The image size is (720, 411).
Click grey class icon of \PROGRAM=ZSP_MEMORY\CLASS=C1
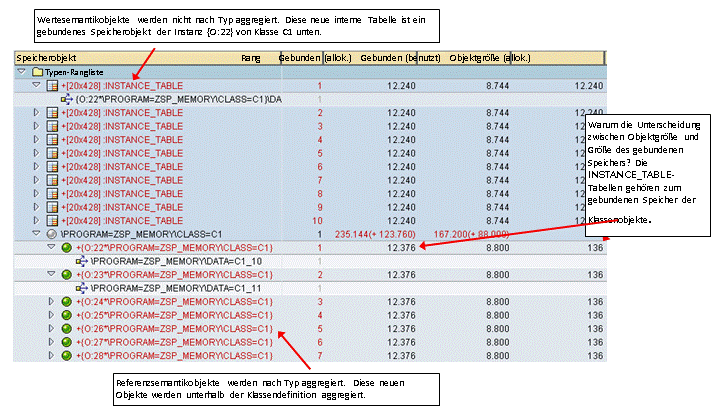tap(52, 234)
